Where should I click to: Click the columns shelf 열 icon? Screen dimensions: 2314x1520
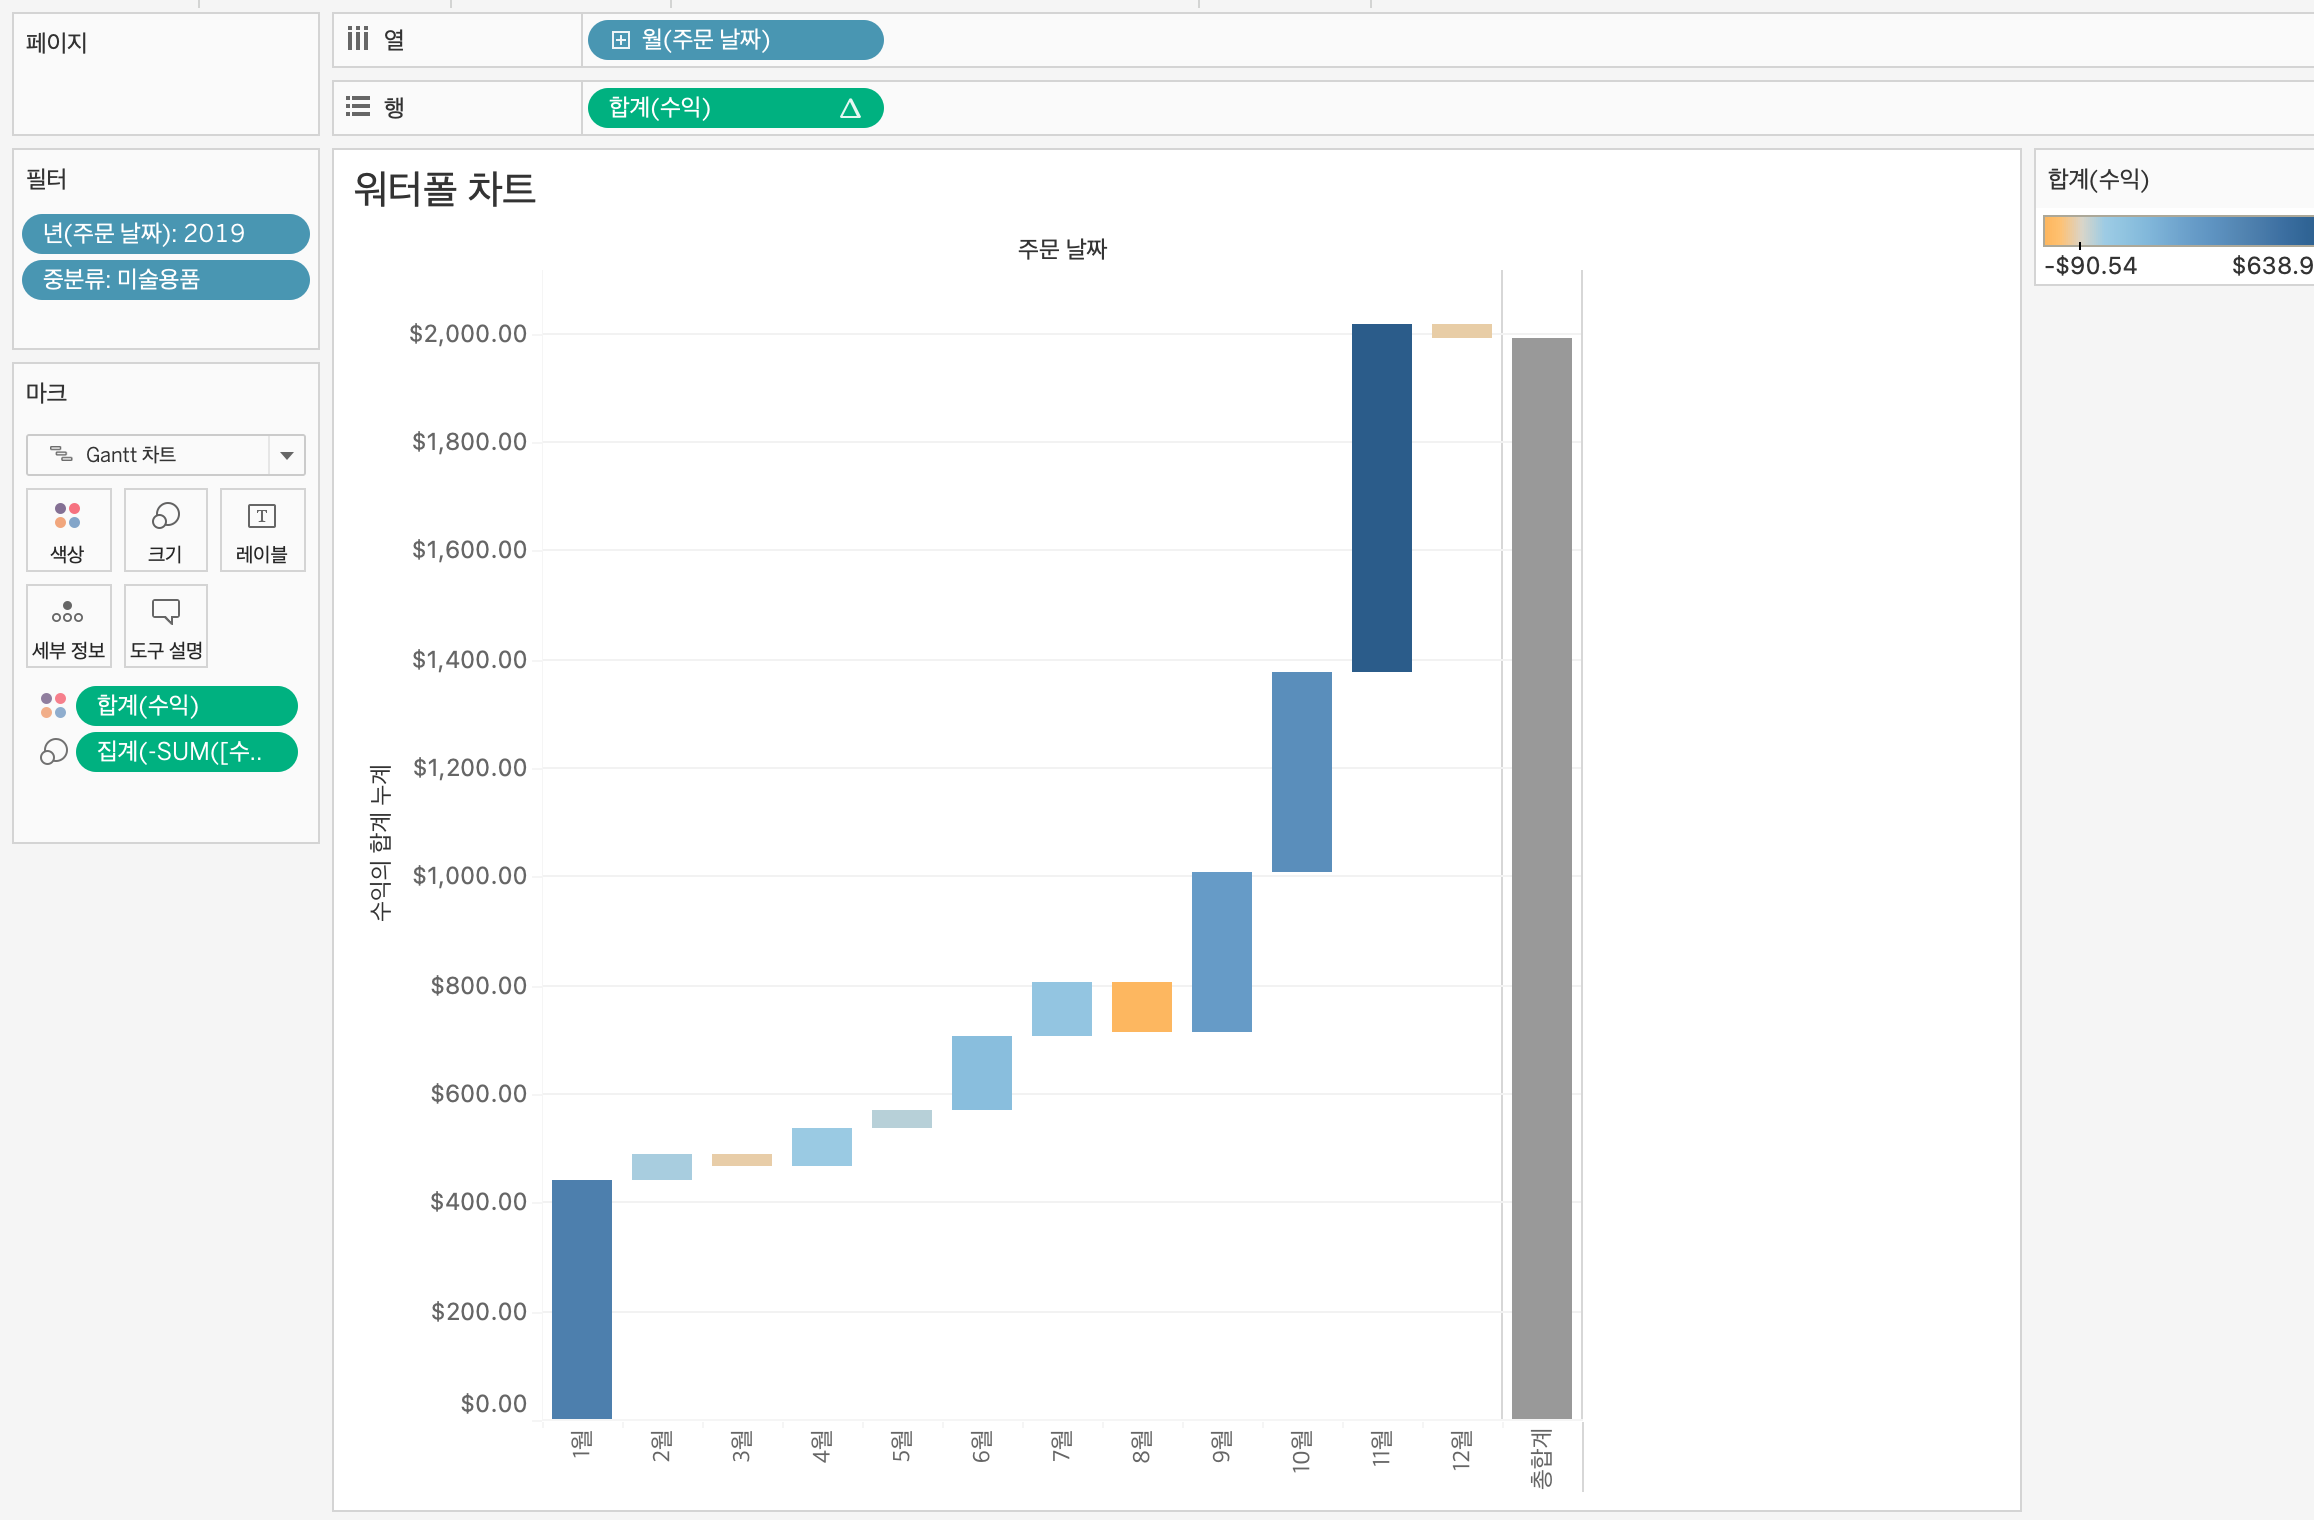358,40
